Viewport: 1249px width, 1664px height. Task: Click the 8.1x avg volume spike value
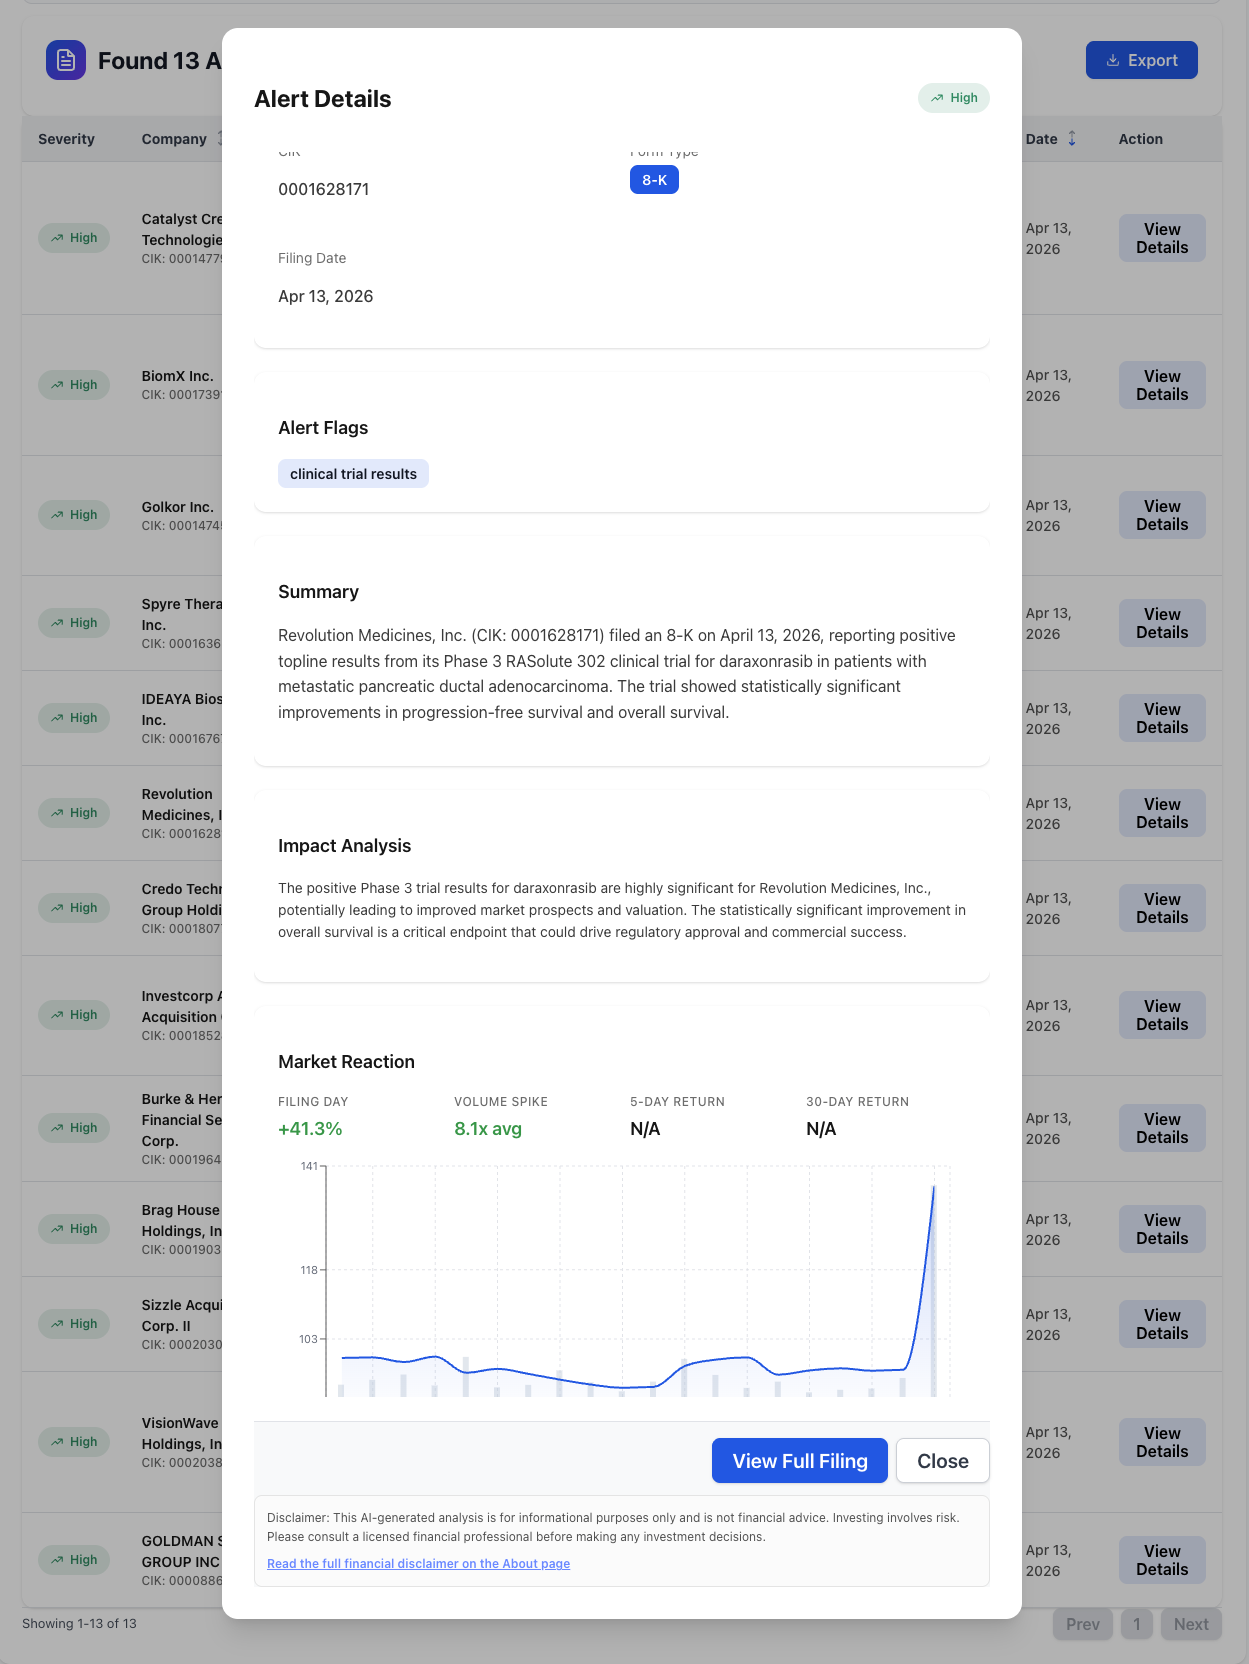[488, 1129]
